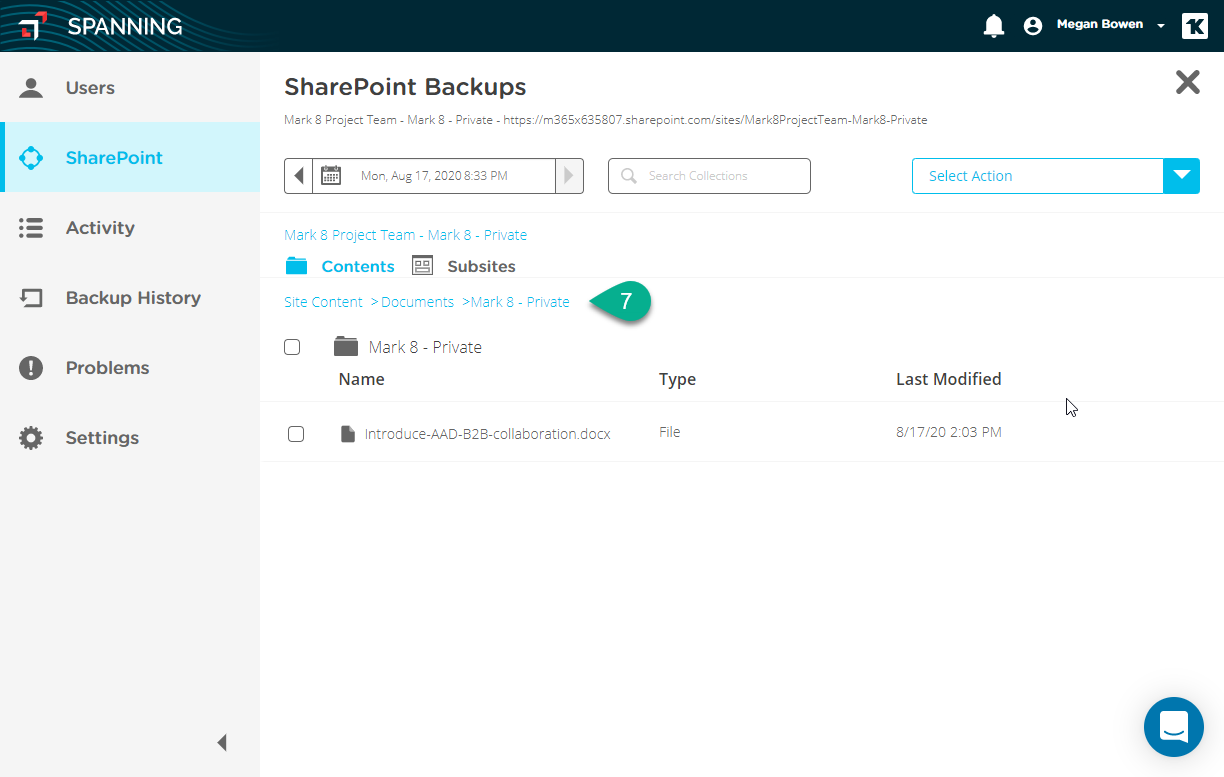
Task: Click the Mark 8 - Private folder name
Action: click(x=425, y=347)
